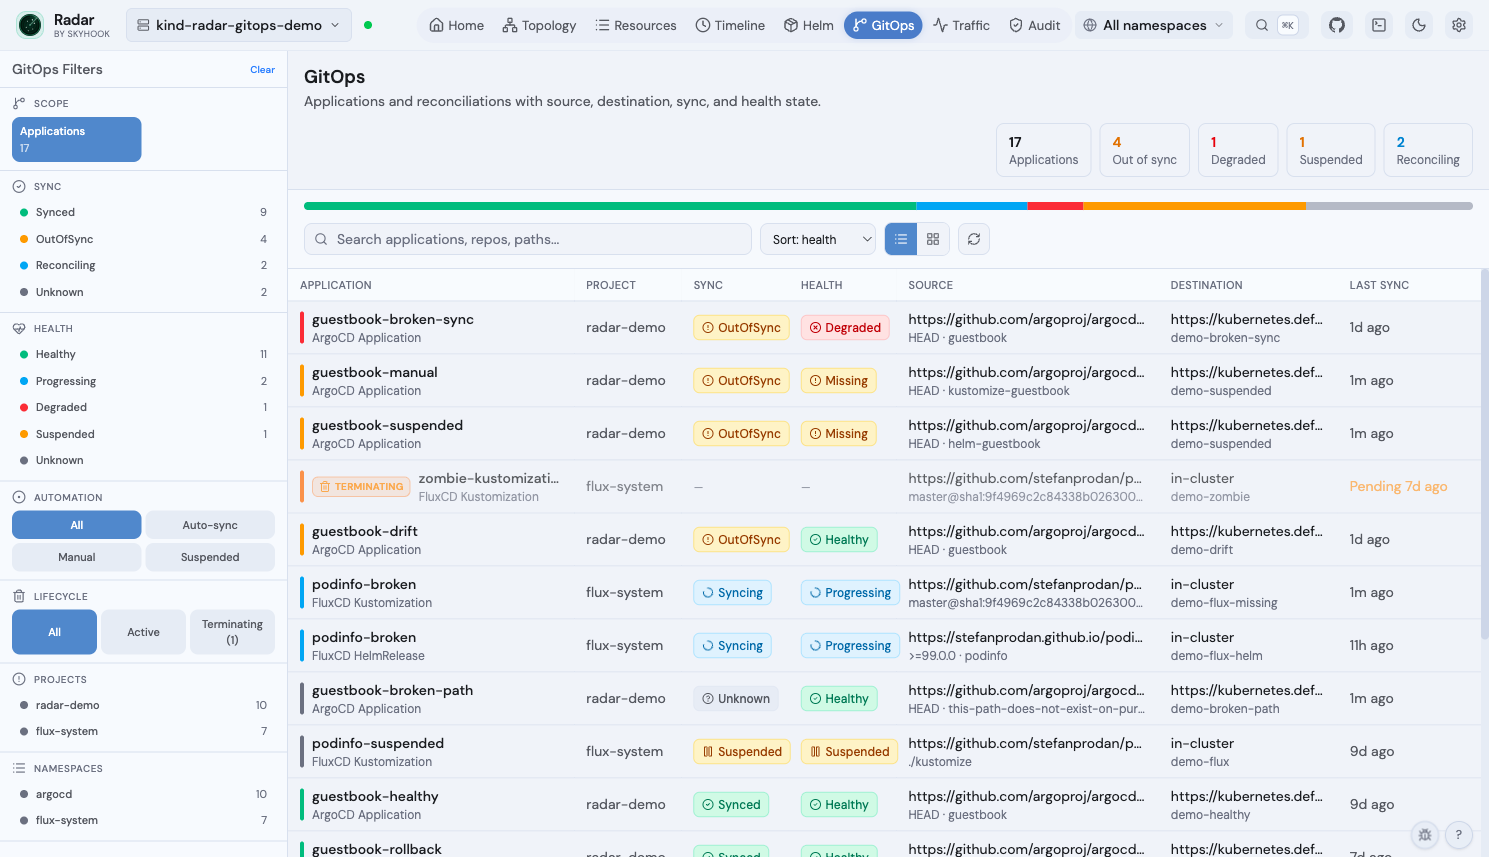Viewport: 1489px width, 857px height.
Task: Go to the Home tab
Action: coord(456,25)
